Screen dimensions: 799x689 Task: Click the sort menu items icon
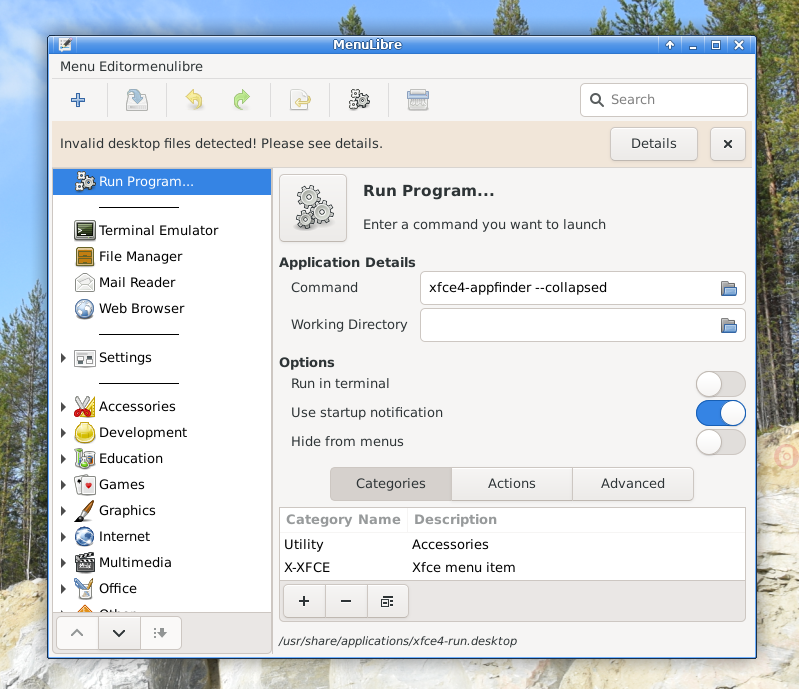pos(161,633)
